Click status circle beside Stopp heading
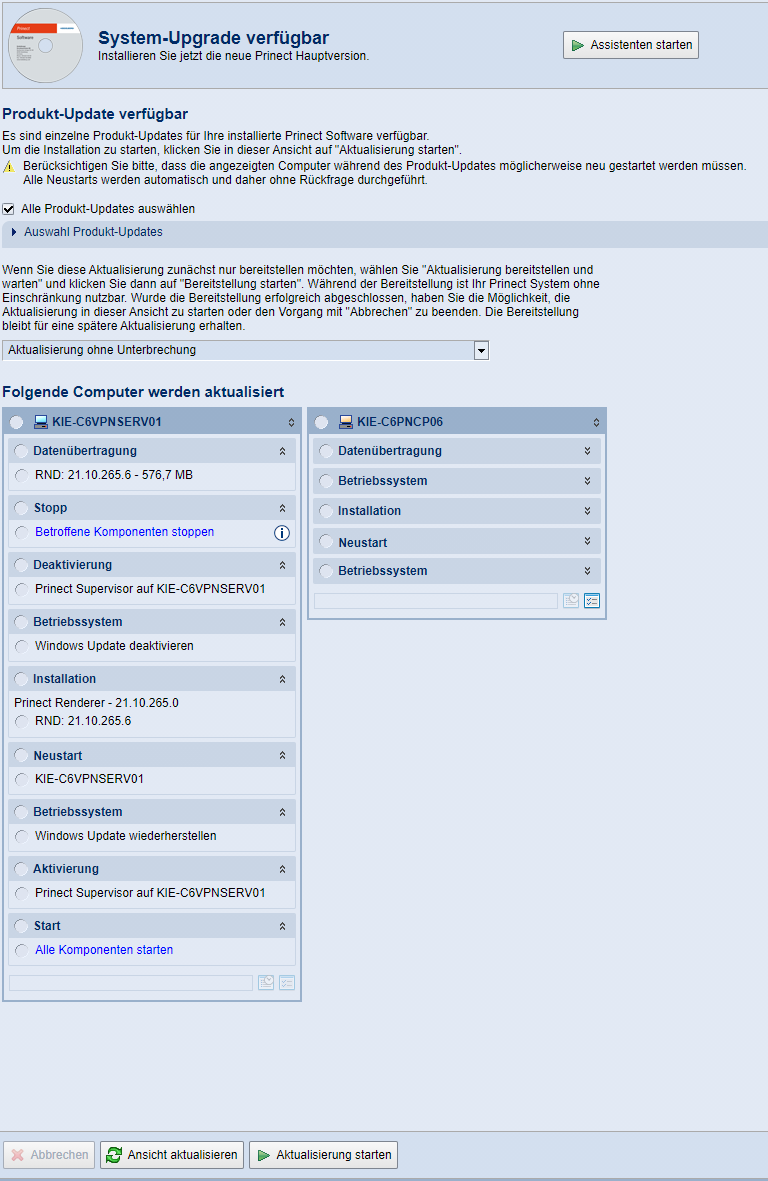 [x=21, y=508]
